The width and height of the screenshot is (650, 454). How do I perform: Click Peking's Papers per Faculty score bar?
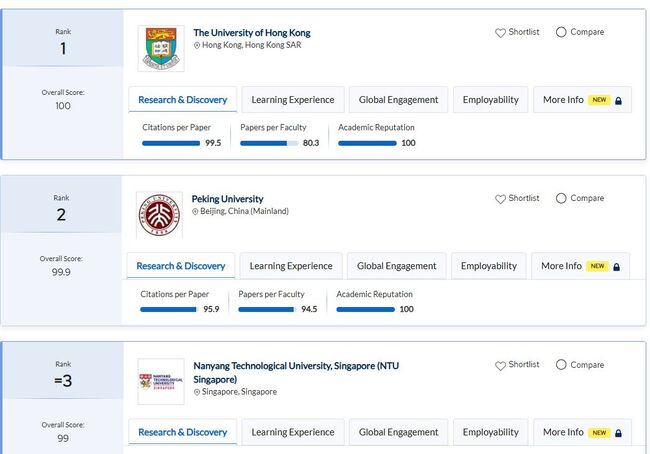[267, 309]
